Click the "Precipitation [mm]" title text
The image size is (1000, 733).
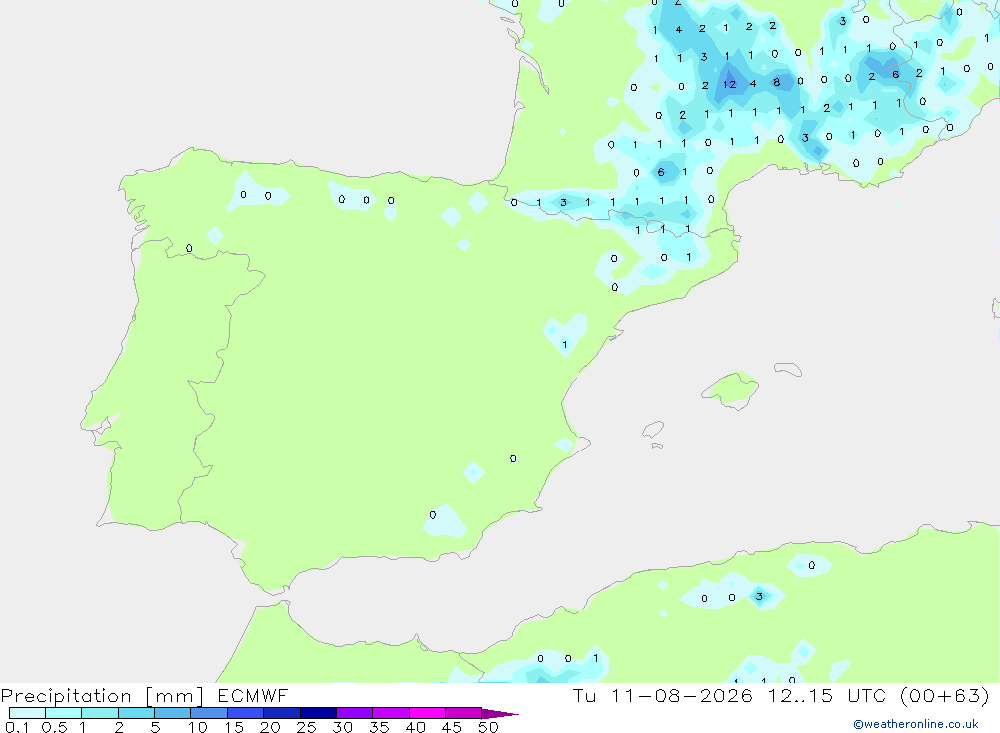(x=102, y=695)
